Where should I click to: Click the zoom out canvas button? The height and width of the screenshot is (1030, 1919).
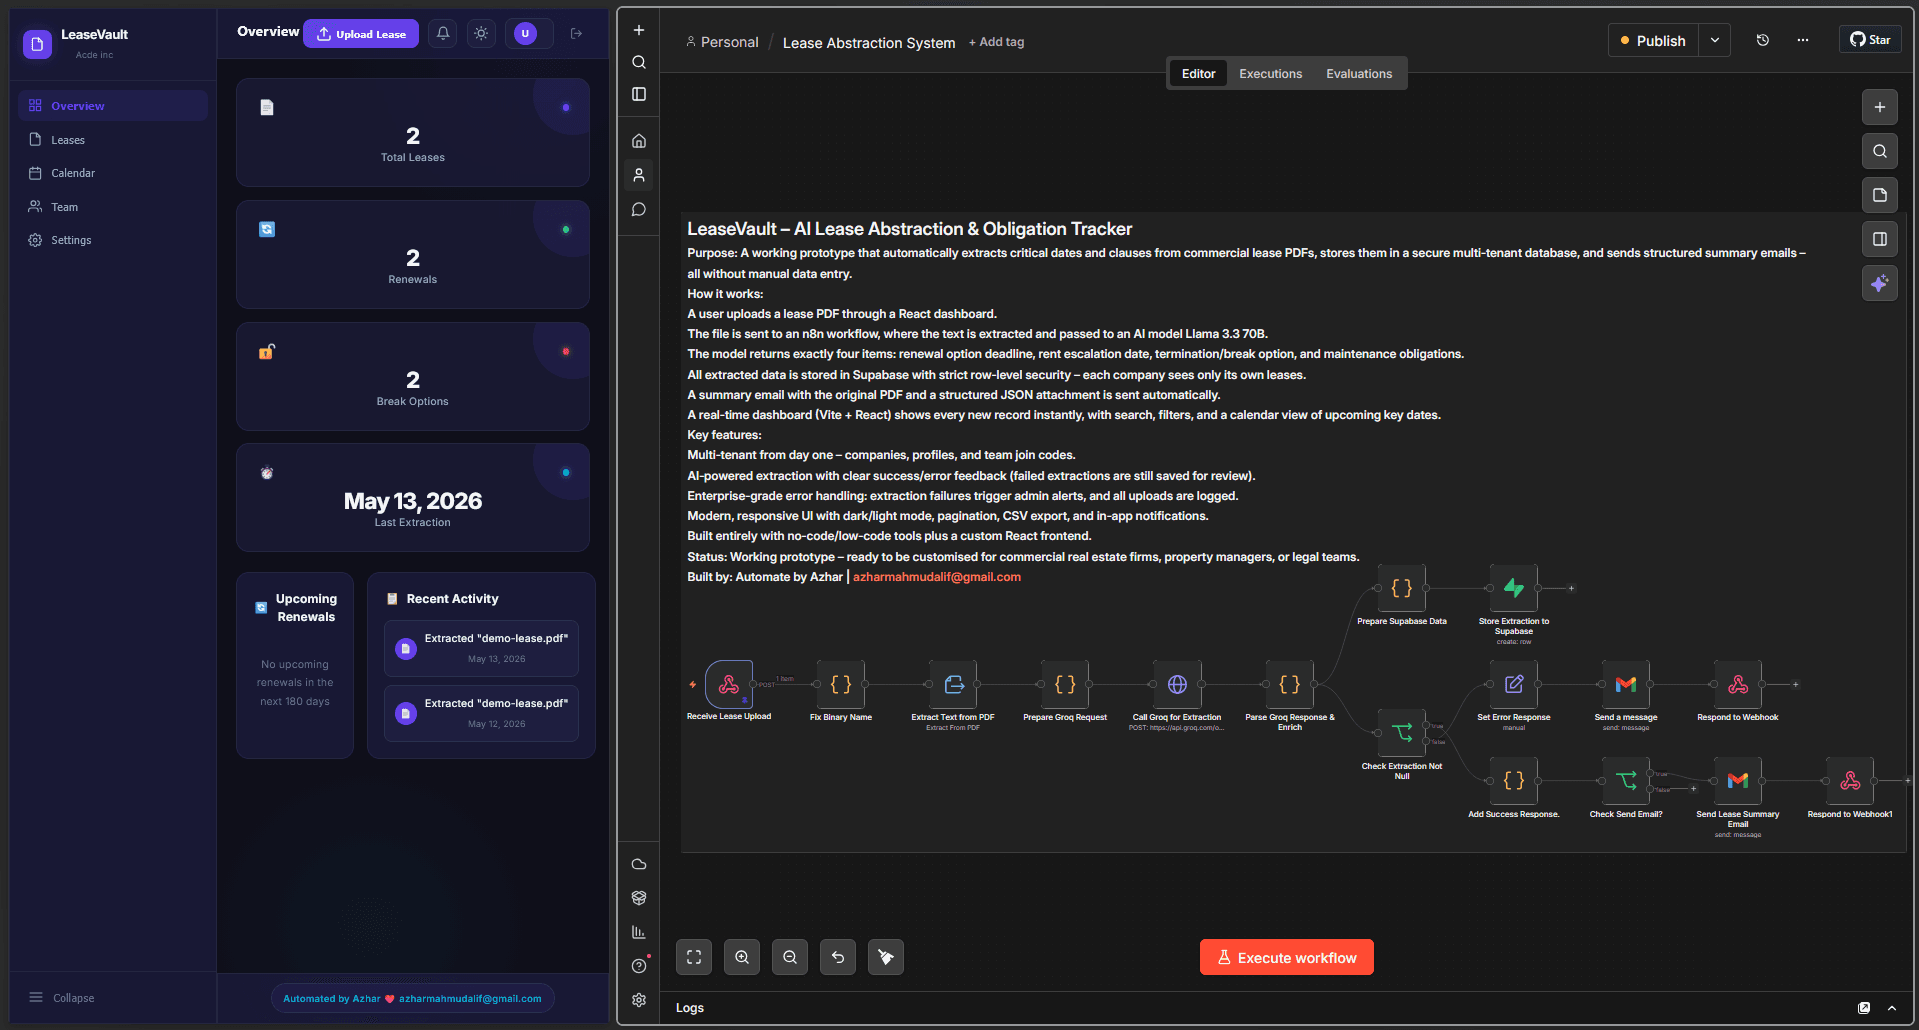click(x=790, y=957)
